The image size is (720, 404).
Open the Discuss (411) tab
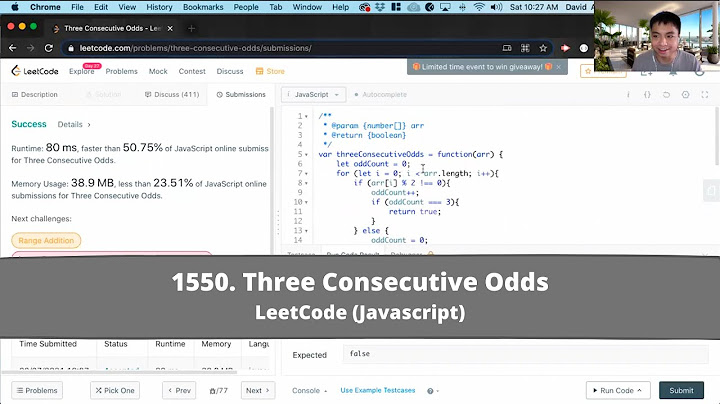[x=172, y=95]
